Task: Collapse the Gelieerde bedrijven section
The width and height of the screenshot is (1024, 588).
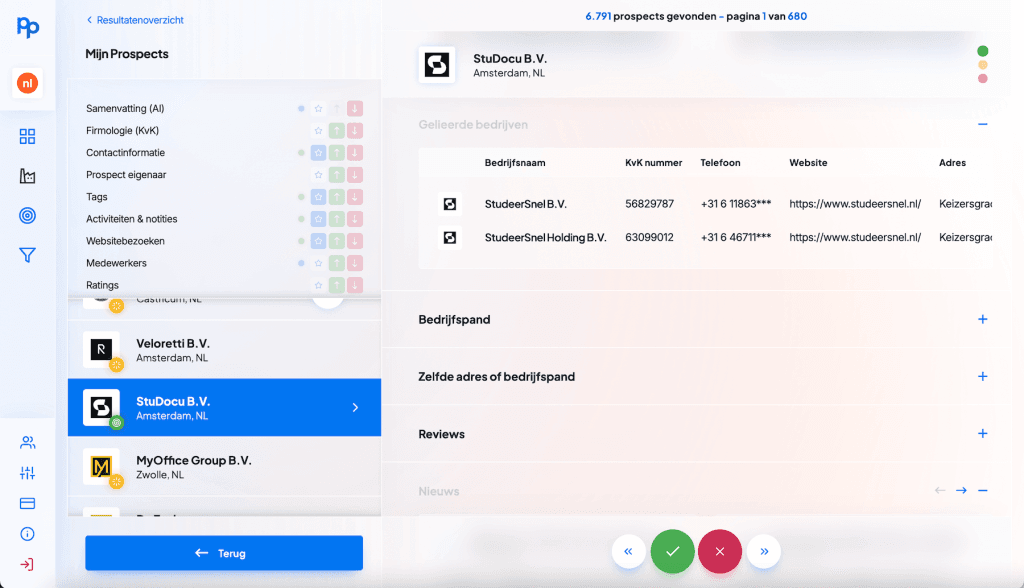Action: pyautogui.click(x=982, y=125)
